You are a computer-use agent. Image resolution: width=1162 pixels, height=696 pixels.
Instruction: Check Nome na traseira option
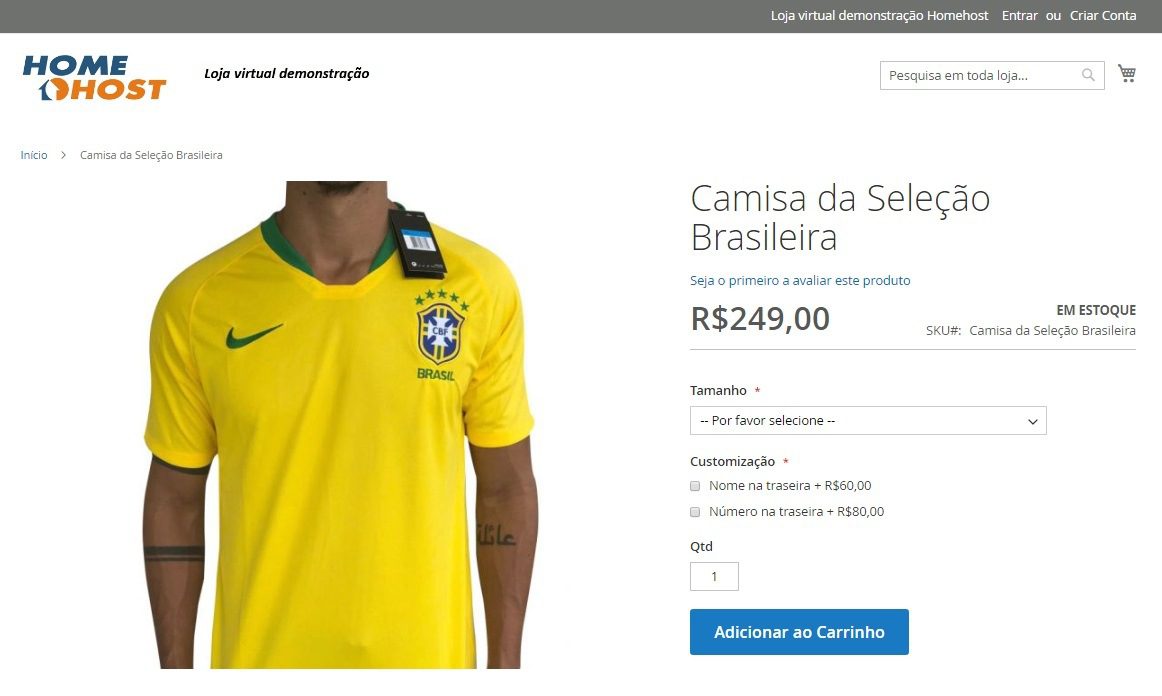[x=695, y=486]
